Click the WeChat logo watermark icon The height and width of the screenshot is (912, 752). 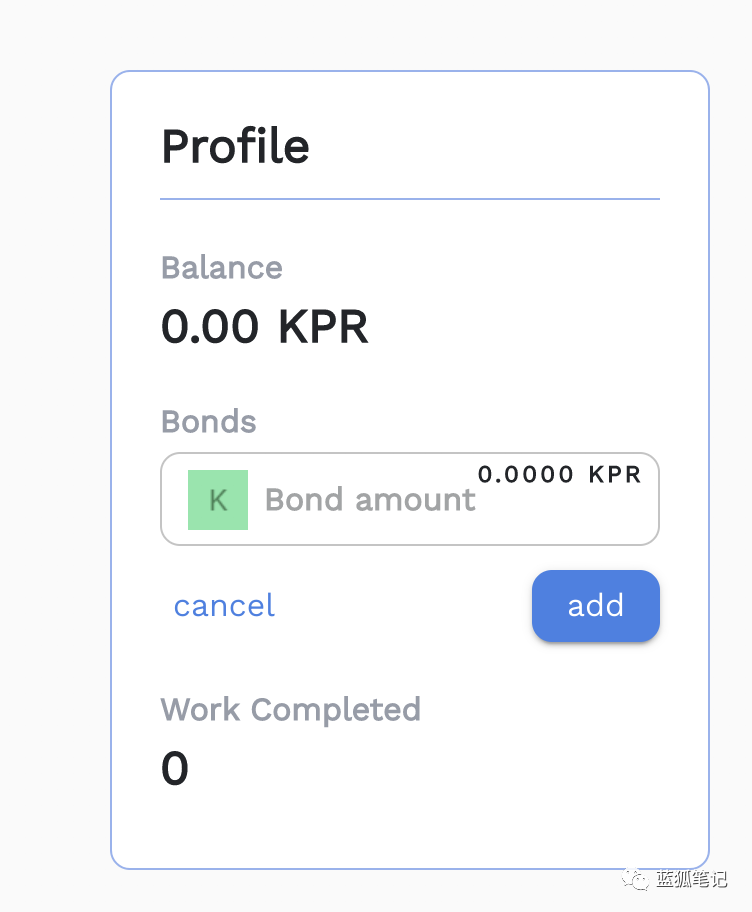[x=636, y=879]
